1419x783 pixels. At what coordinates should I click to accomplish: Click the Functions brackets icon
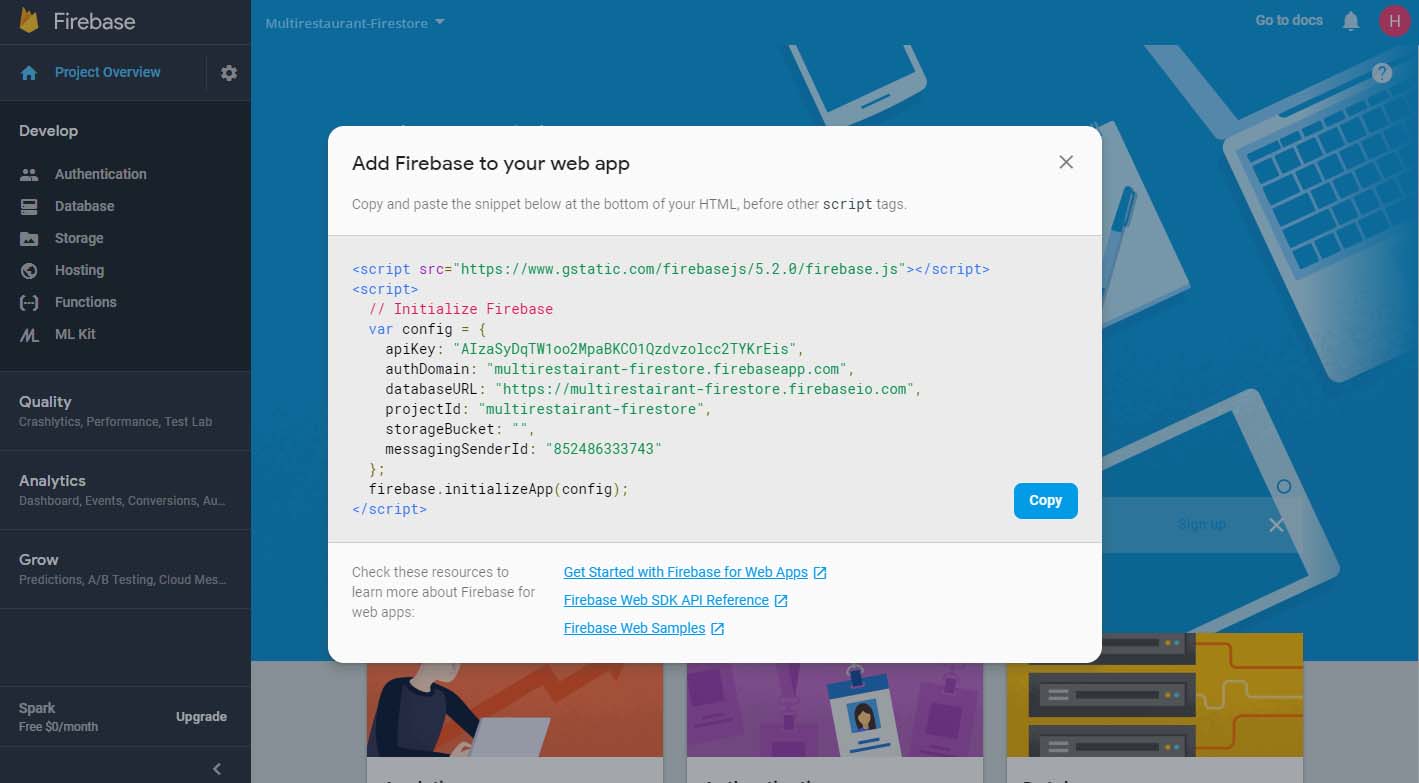click(29, 302)
